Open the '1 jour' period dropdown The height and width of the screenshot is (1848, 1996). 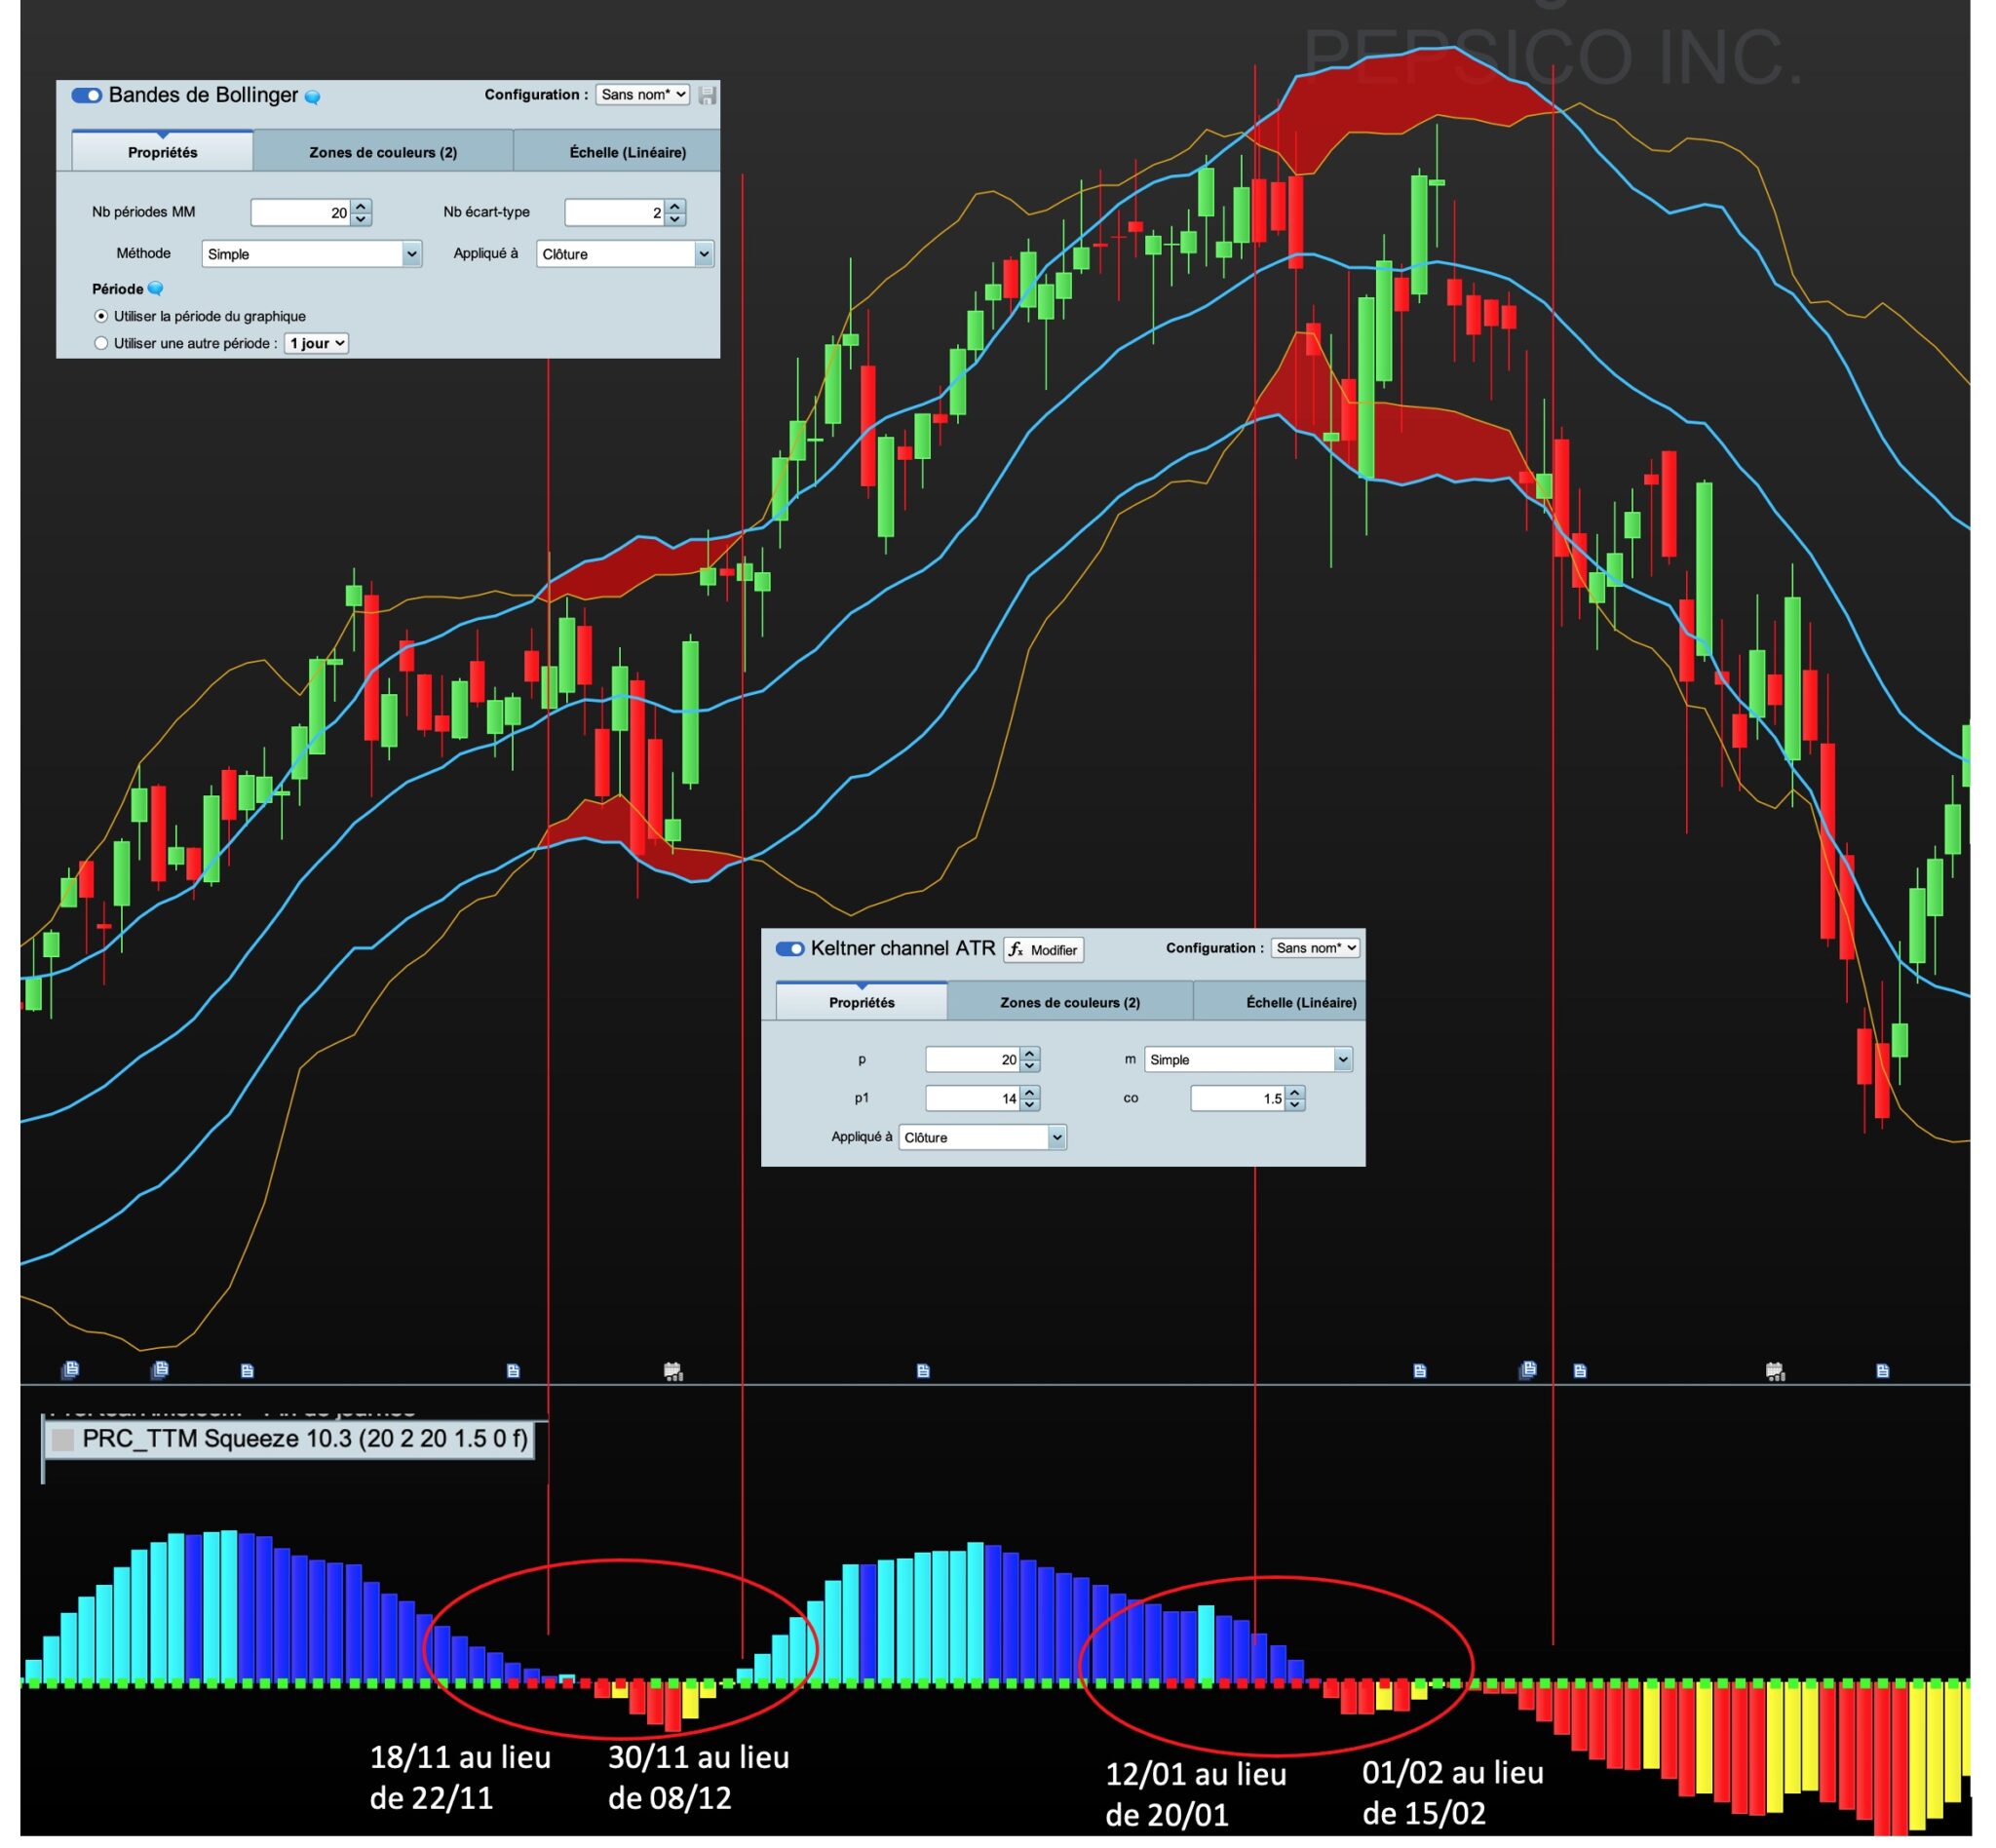pyautogui.click(x=316, y=343)
